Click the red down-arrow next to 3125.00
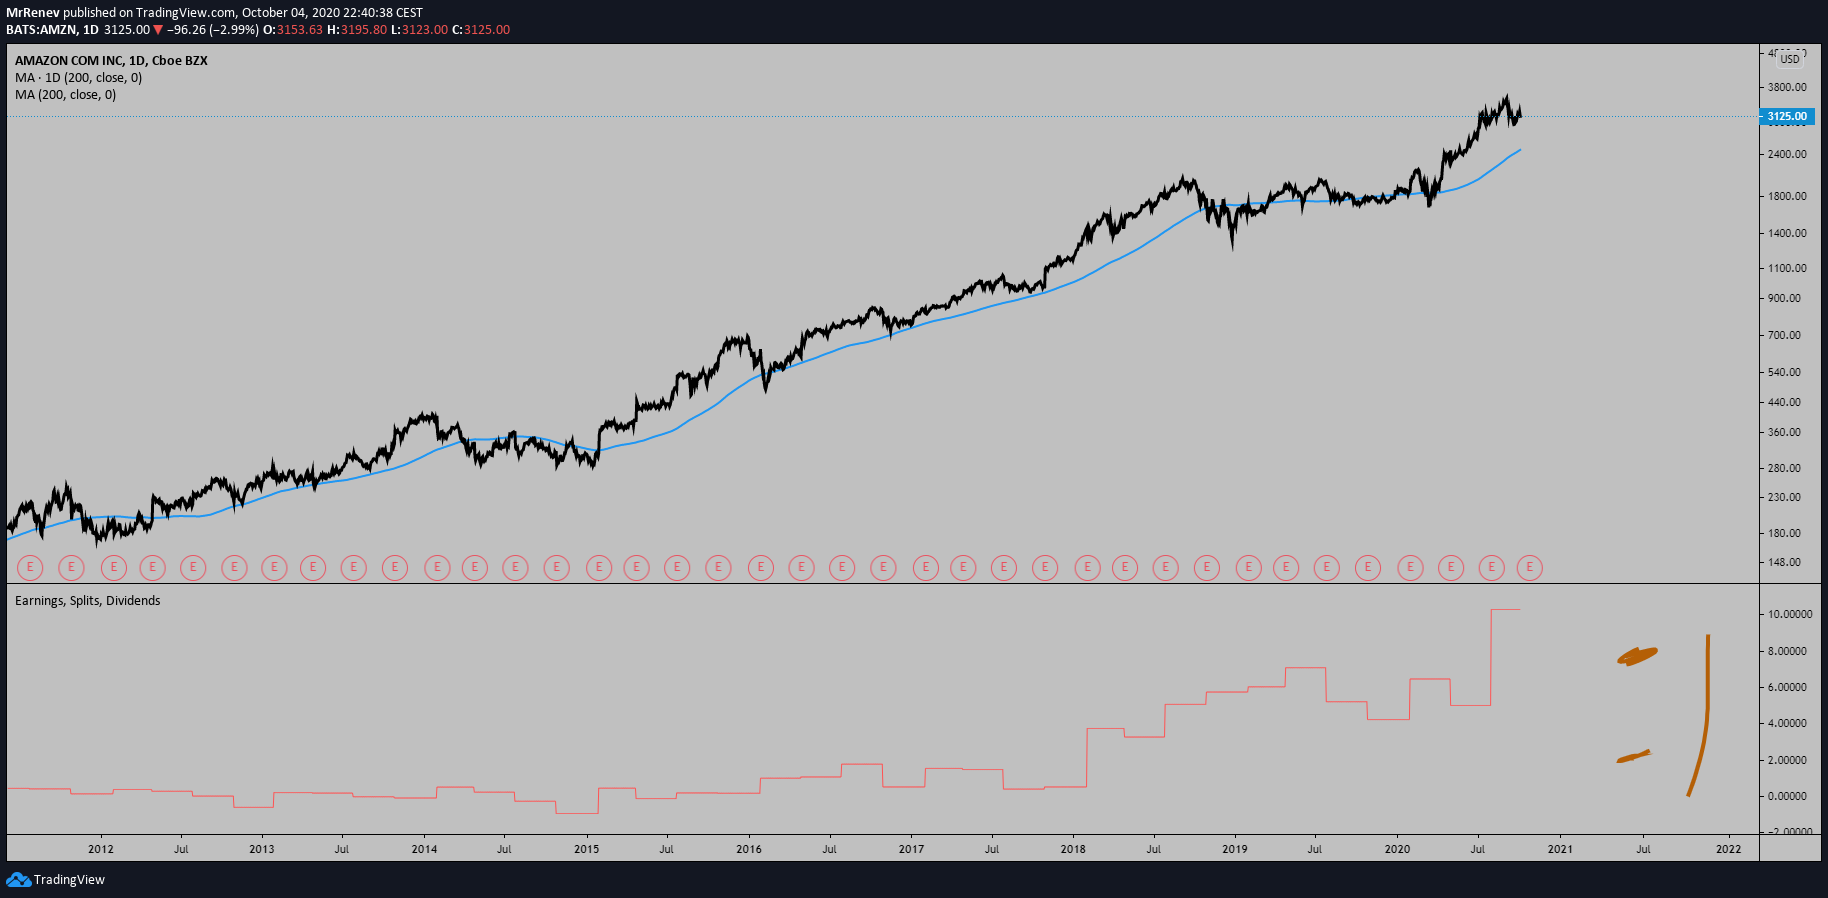 pyautogui.click(x=158, y=30)
